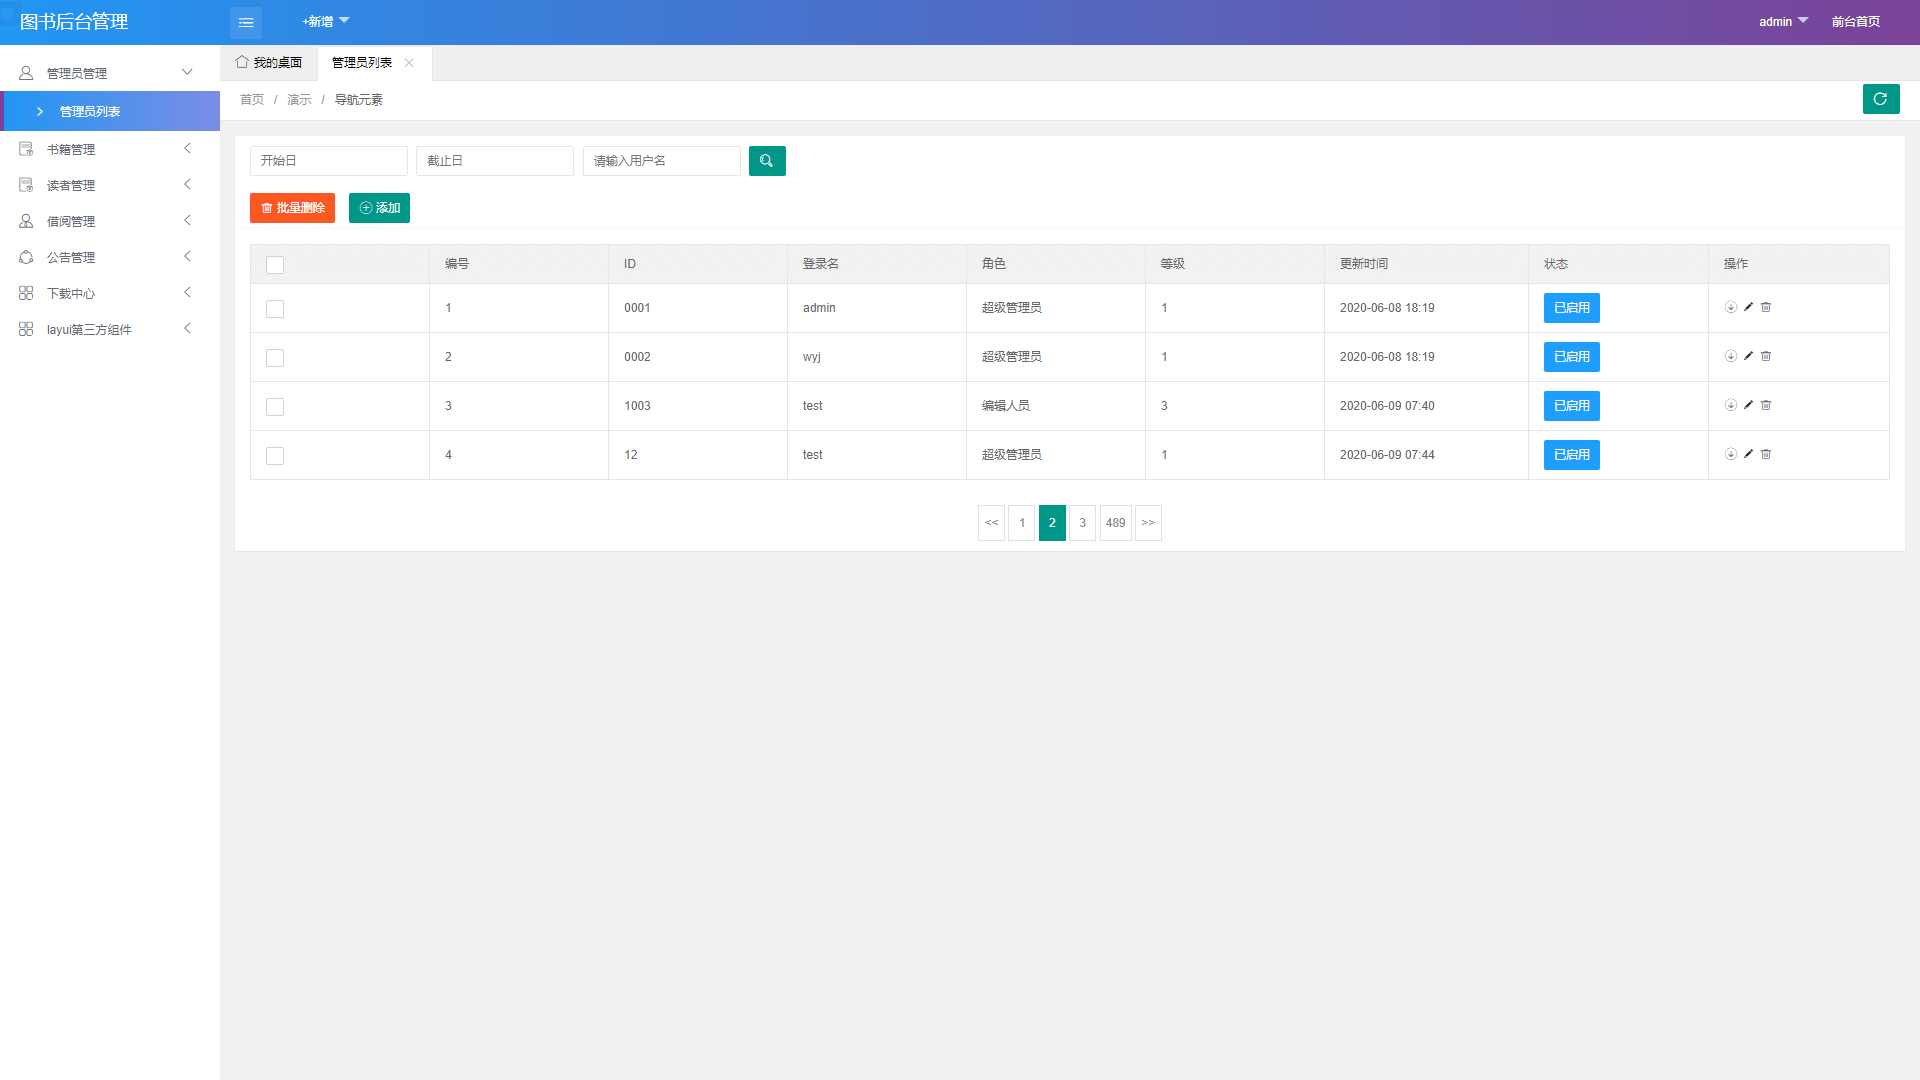The image size is (1920, 1080).
Task: Toggle the sidebar hamburger menu icon
Action: point(246,22)
